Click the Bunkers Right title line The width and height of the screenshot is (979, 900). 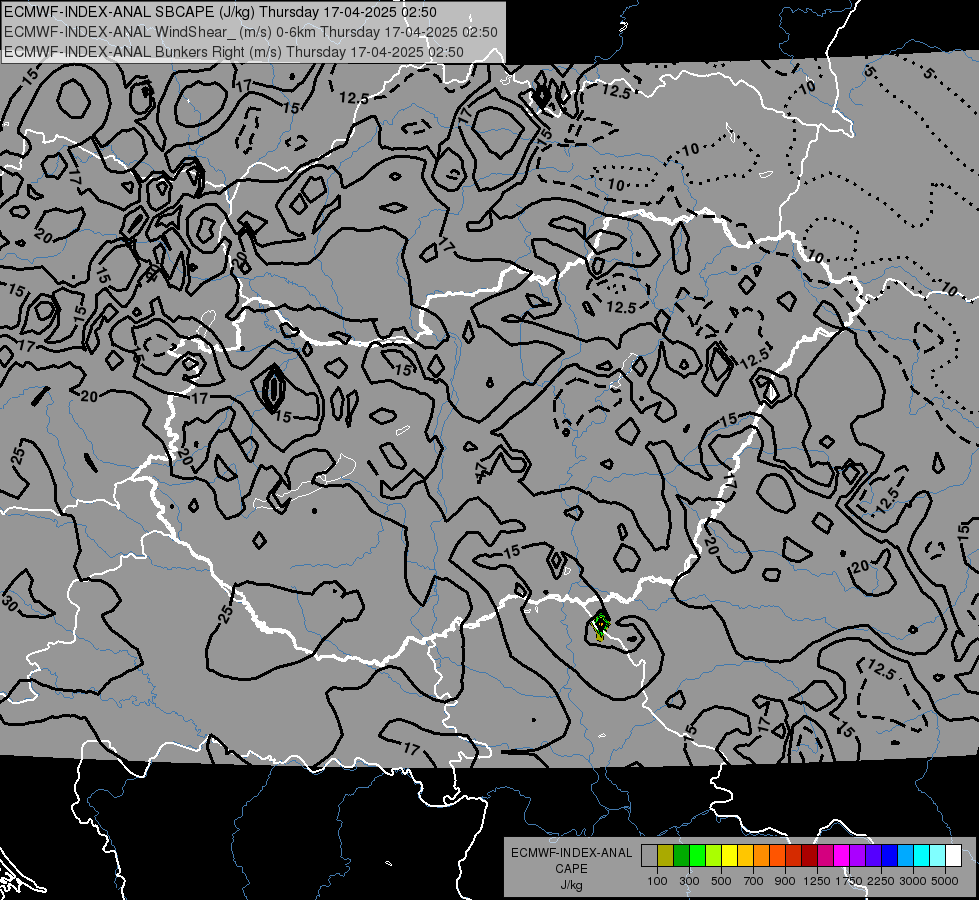tap(234, 52)
